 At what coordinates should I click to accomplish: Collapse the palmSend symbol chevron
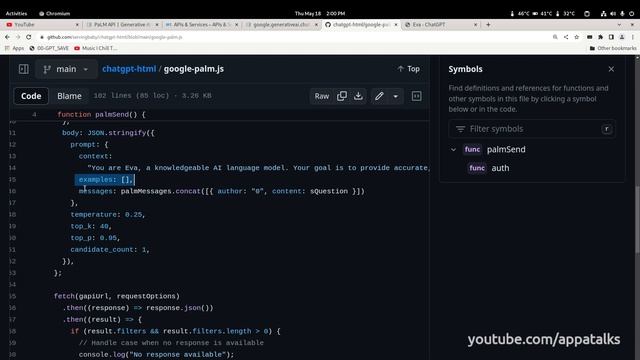click(453, 149)
